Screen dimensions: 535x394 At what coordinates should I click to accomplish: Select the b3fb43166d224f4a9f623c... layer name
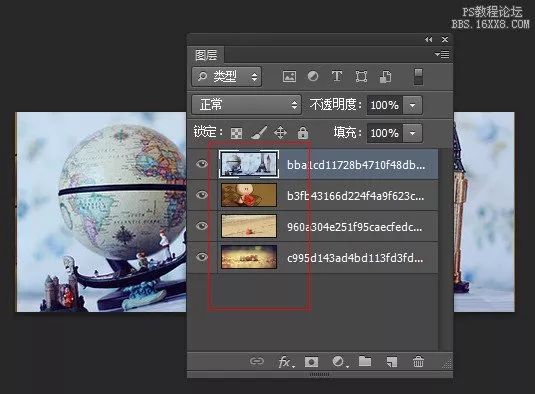(356, 196)
